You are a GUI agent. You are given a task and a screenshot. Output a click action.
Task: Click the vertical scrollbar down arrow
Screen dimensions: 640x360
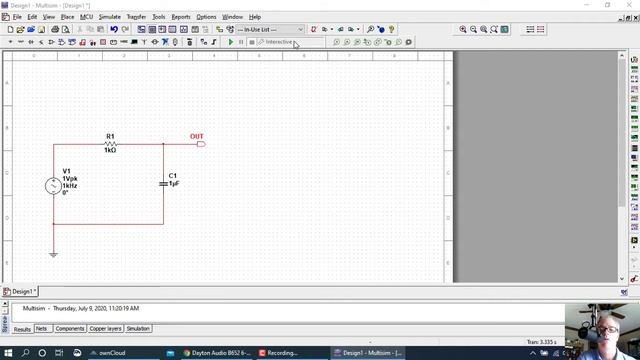pos(622,279)
